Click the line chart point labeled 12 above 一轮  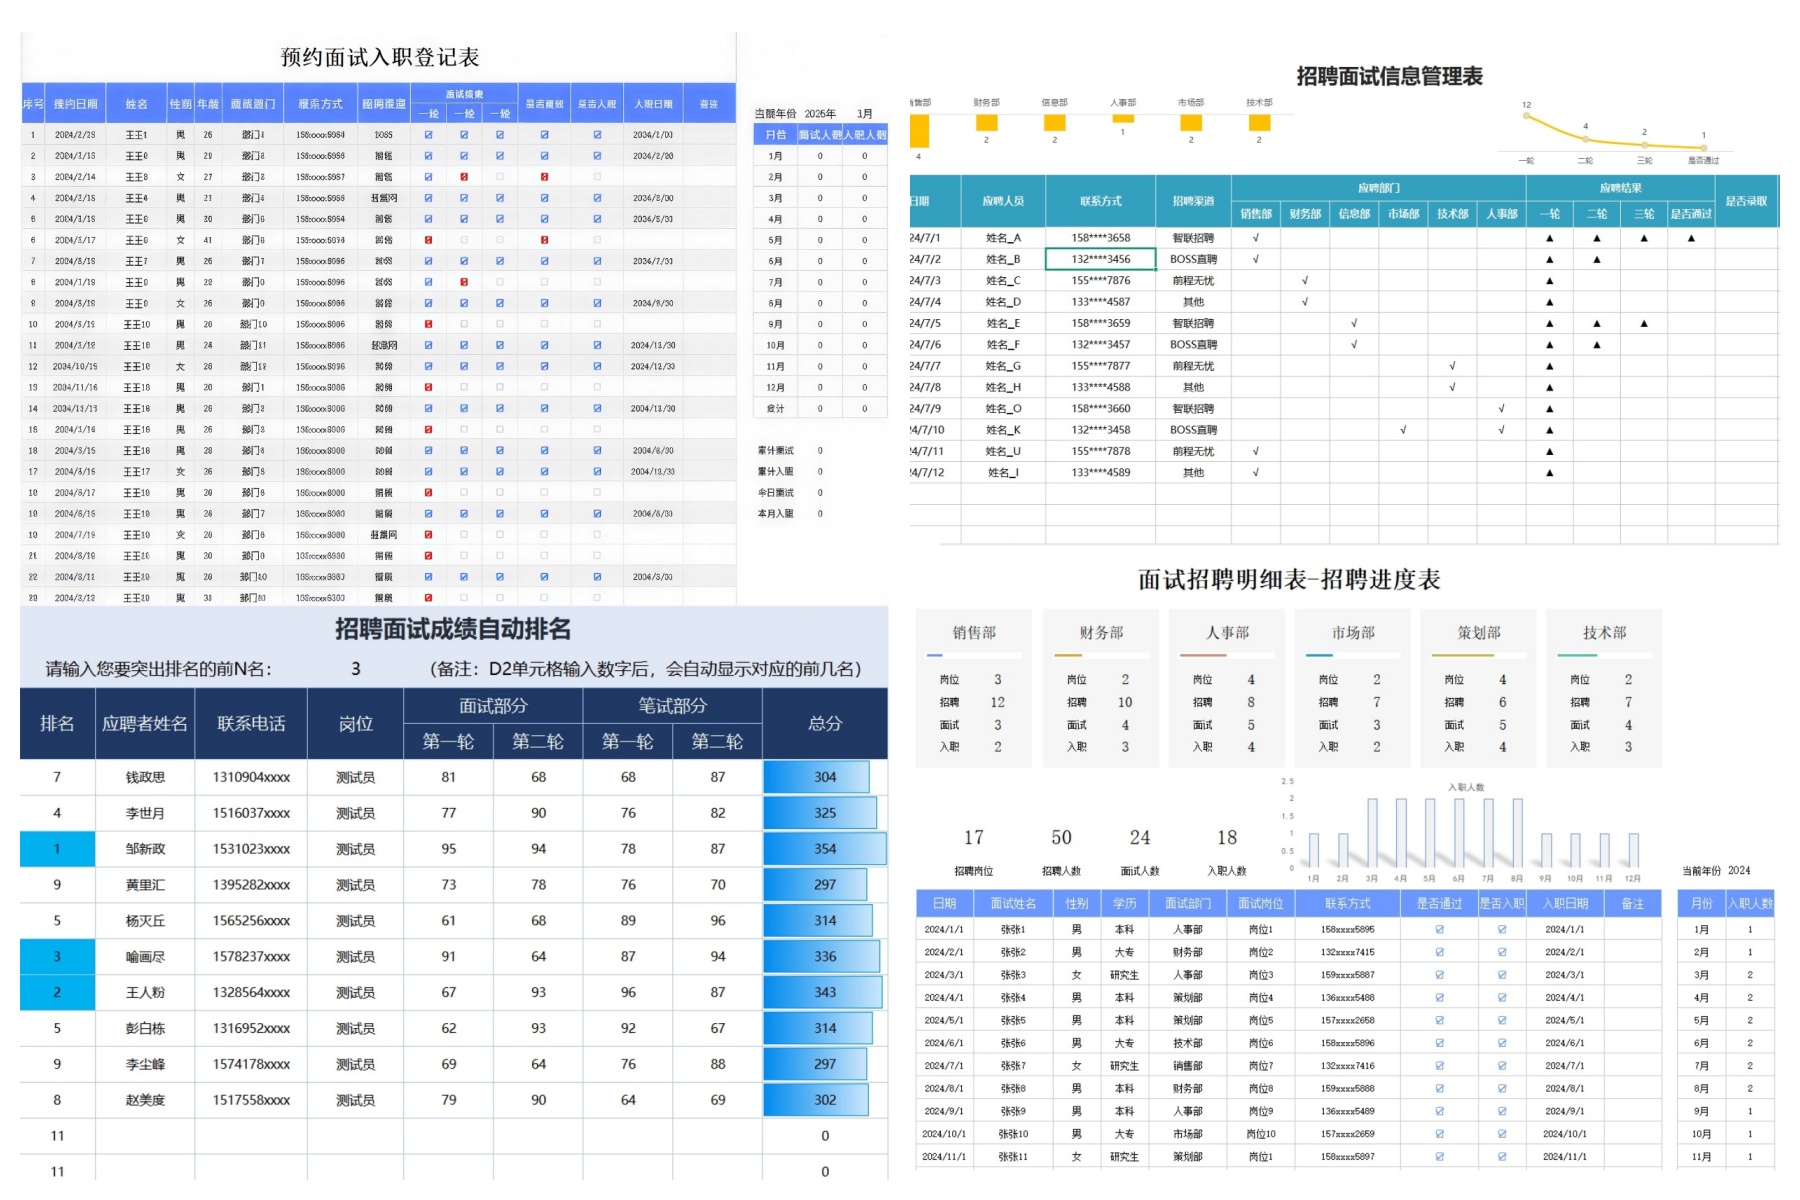point(1526,116)
